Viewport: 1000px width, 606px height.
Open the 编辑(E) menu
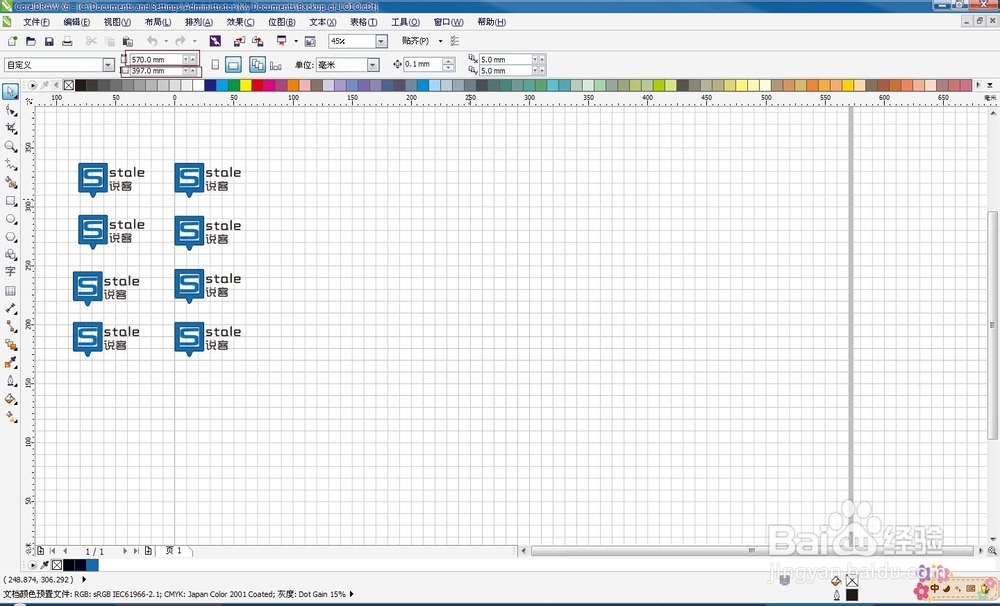[77, 22]
